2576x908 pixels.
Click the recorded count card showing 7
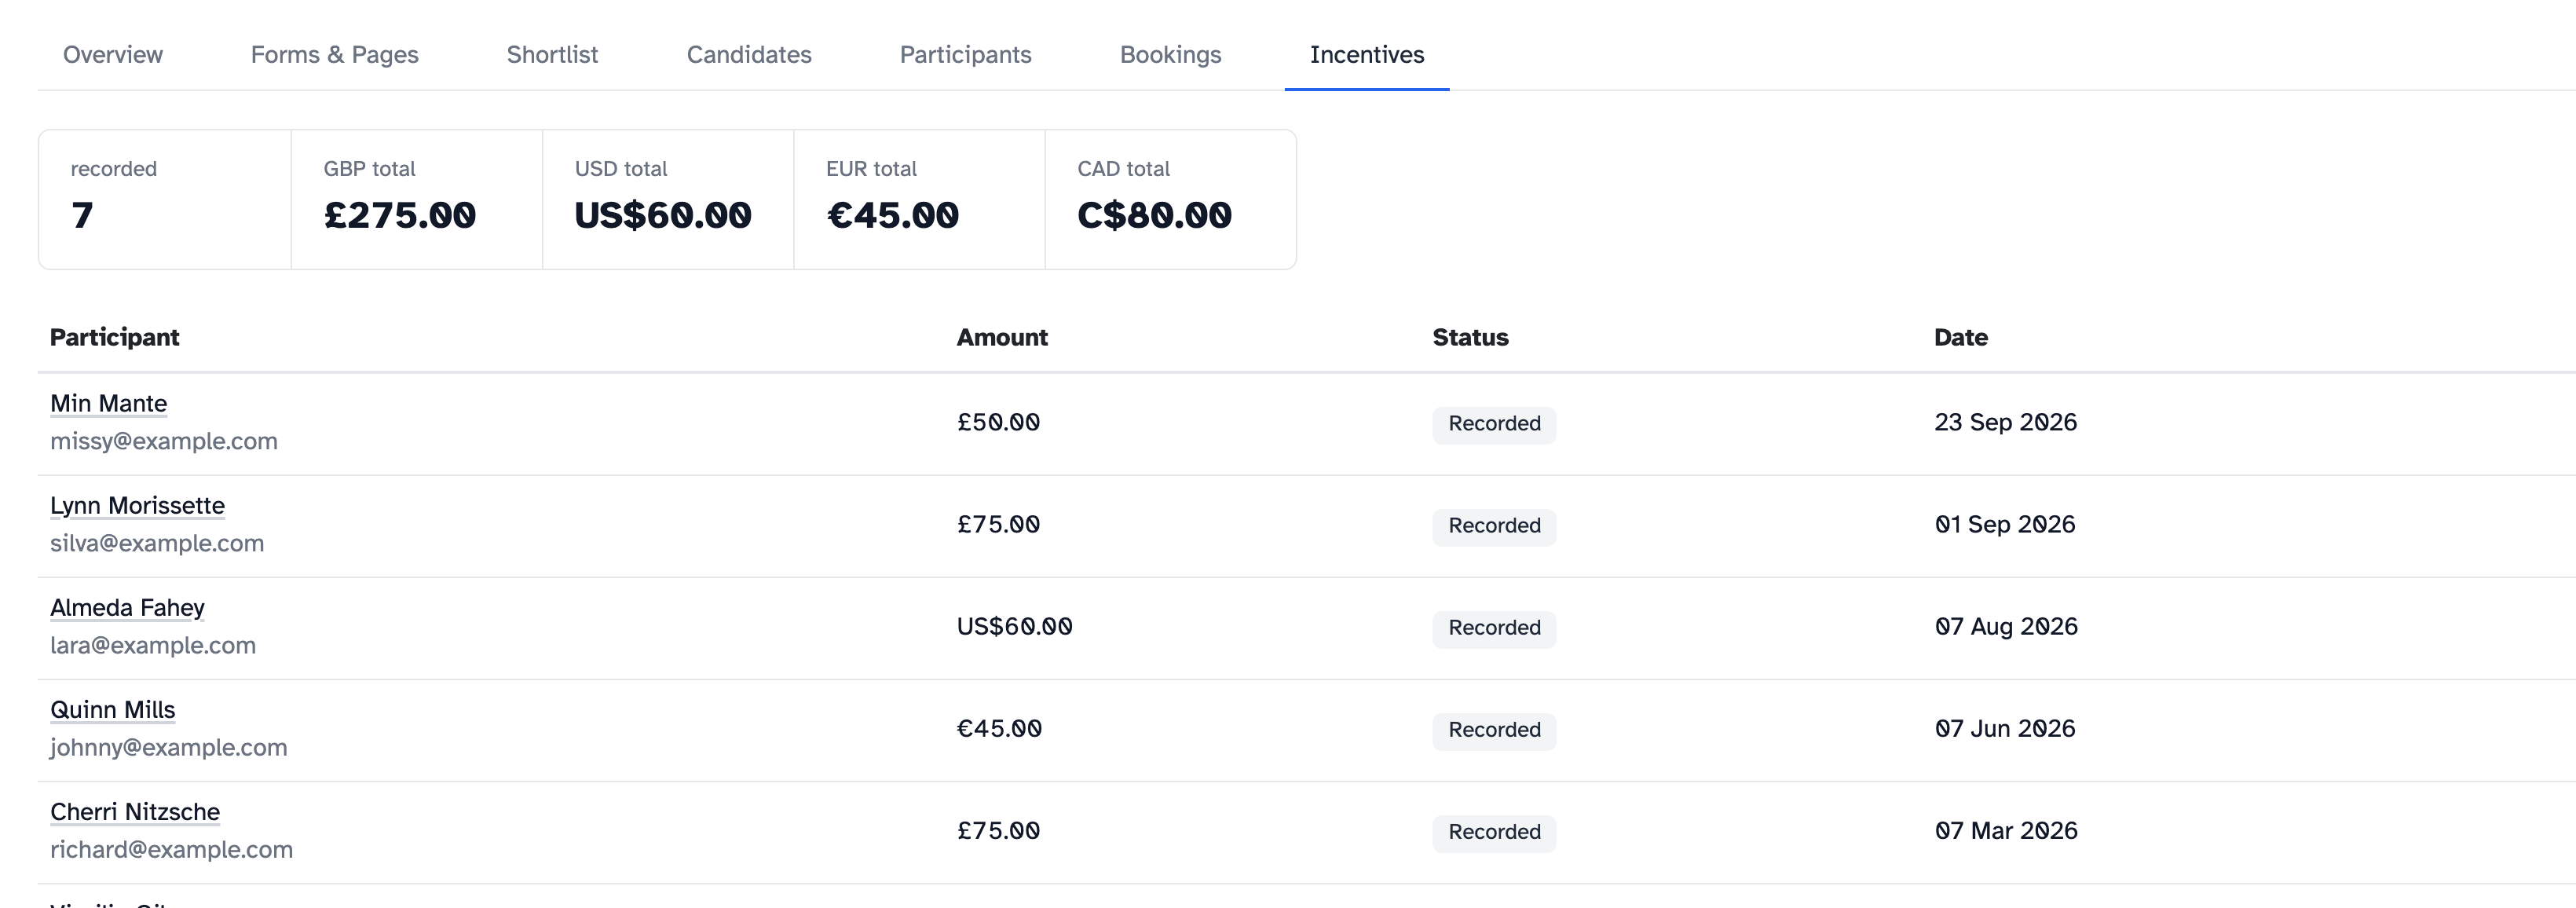[x=165, y=199]
